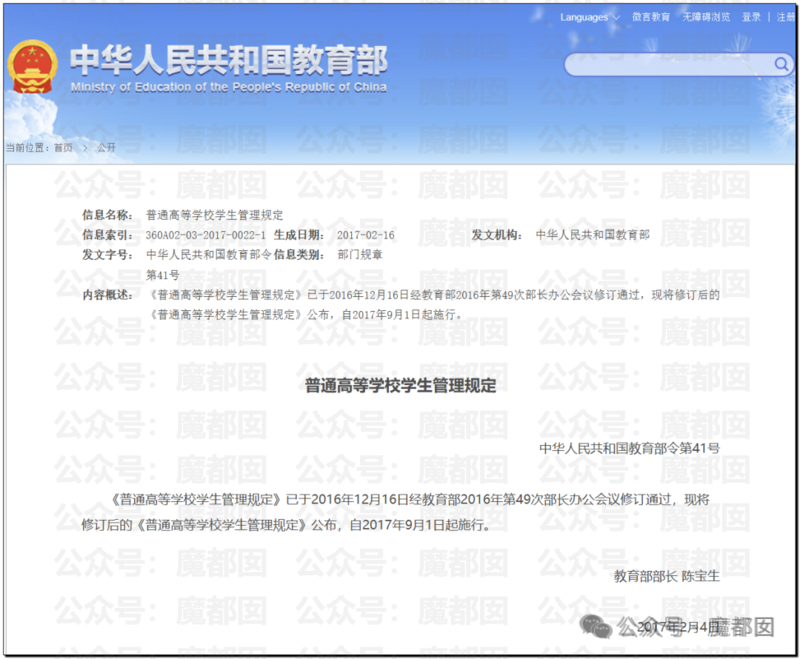Enable 无障碍浏览 mode
The height and width of the screenshot is (659, 800).
coord(707,17)
